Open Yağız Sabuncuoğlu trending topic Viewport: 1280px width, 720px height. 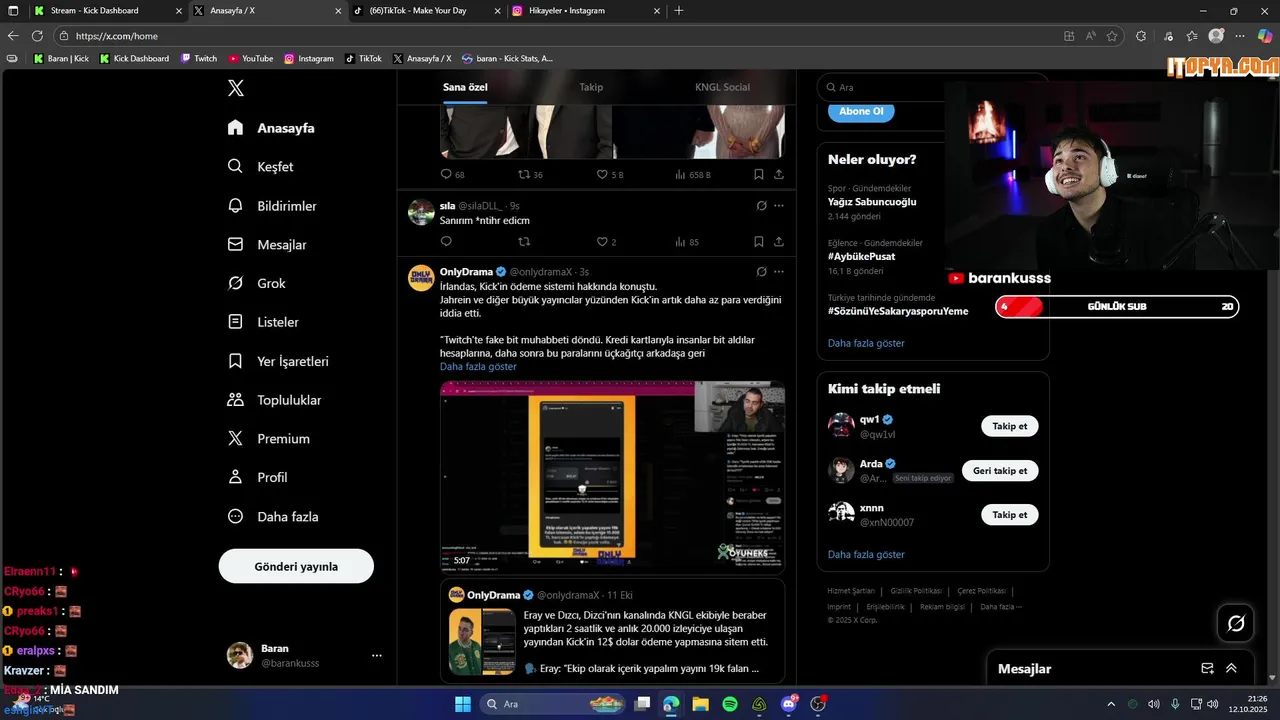872,201
